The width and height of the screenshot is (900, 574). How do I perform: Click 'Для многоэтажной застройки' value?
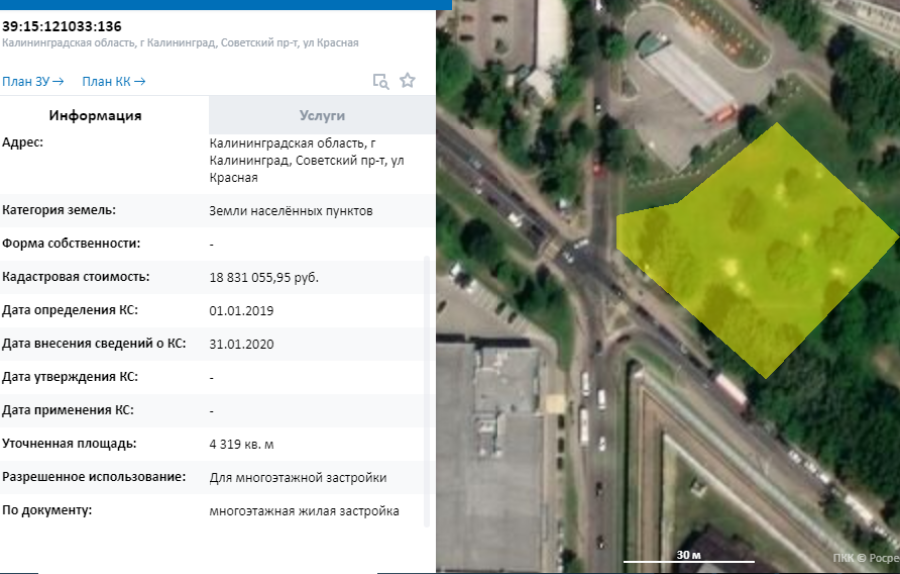(x=298, y=478)
